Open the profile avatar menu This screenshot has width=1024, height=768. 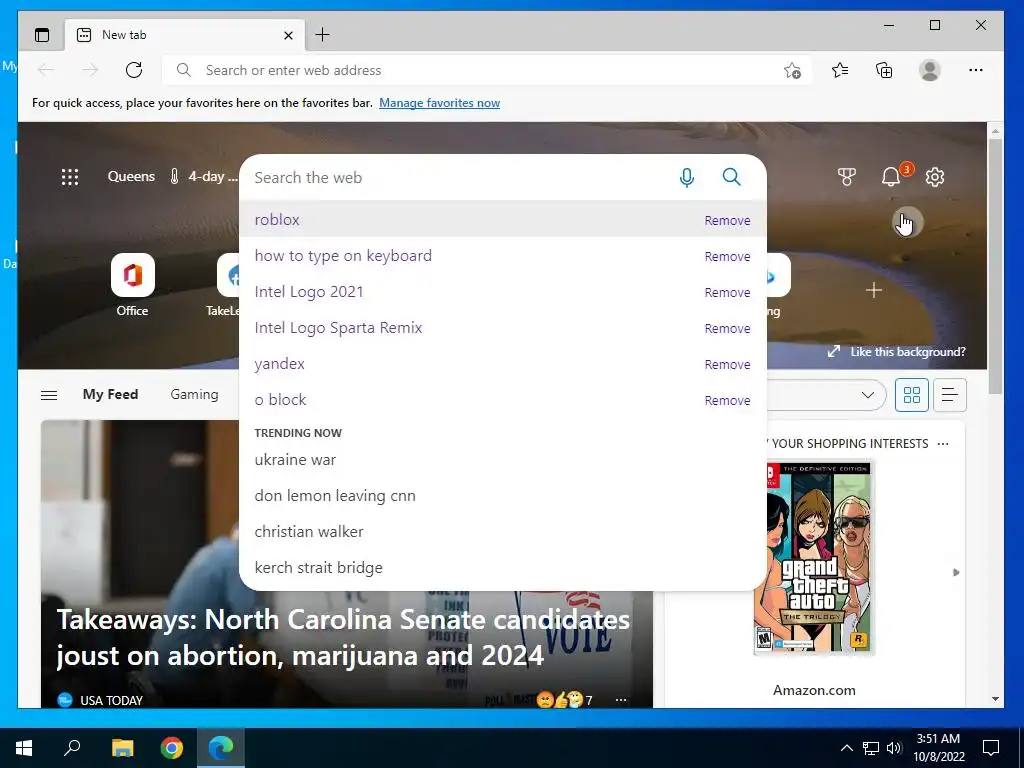point(929,70)
